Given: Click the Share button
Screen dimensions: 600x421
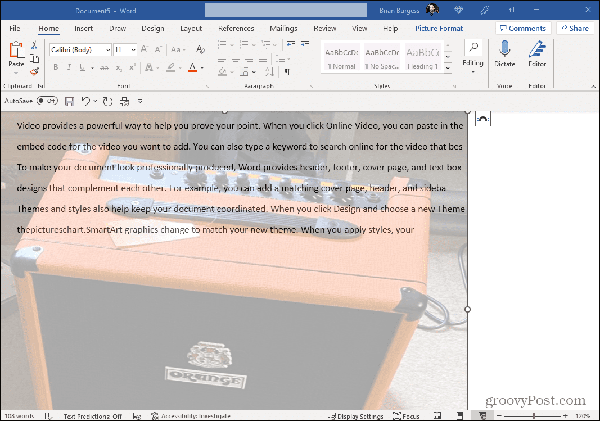Looking at the screenshot, I should click(573, 29).
